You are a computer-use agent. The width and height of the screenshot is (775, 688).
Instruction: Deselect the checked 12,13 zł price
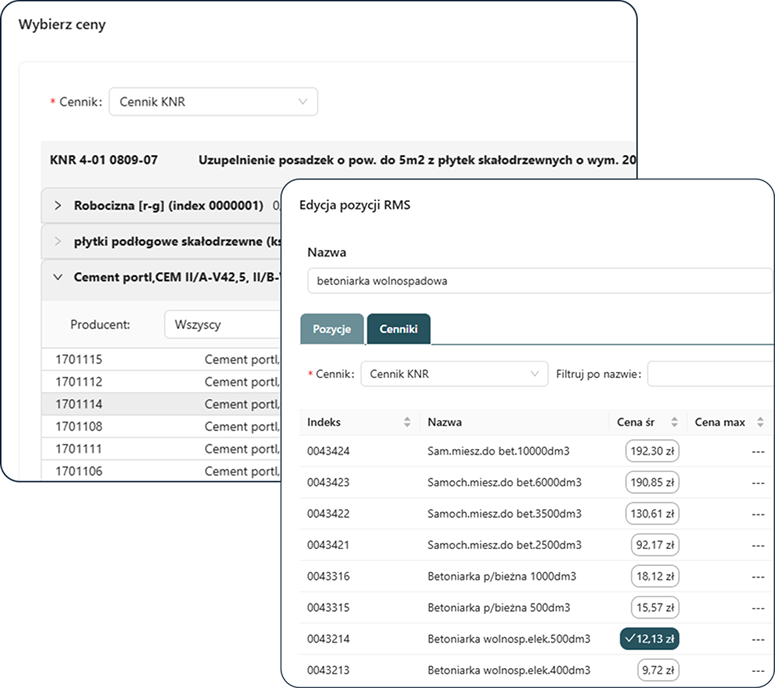tap(649, 639)
